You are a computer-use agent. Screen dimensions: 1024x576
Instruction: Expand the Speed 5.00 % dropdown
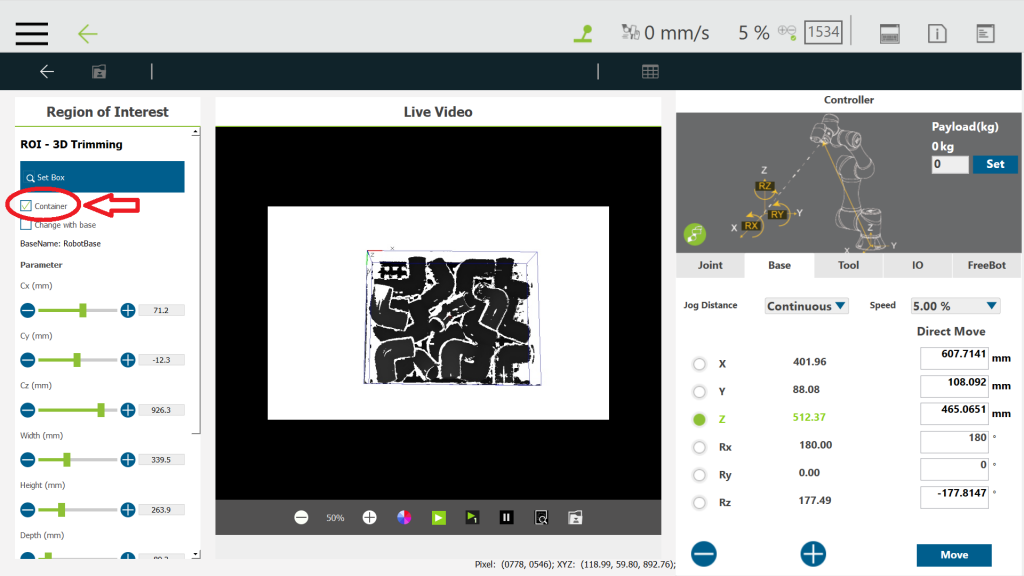955,306
